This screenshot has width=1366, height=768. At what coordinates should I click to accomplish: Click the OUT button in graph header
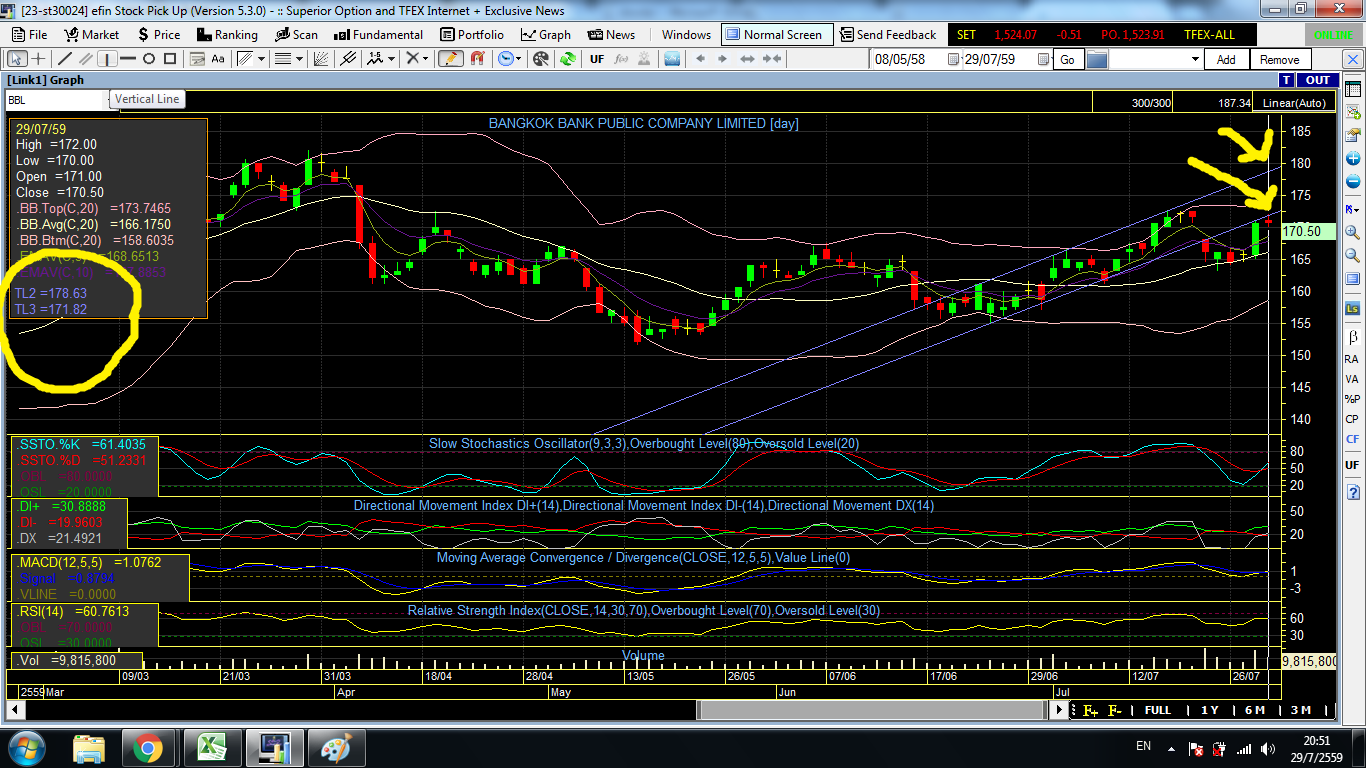coord(1318,80)
